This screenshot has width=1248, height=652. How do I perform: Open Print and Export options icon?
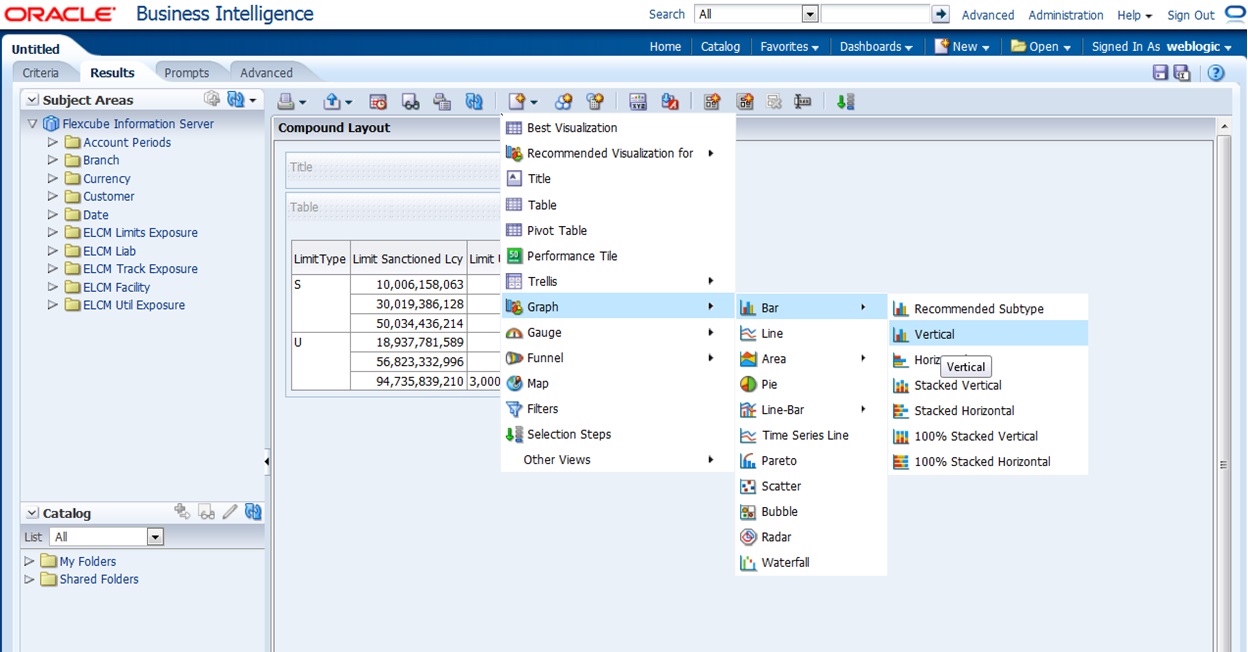pyautogui.click(x=442, y=101)
